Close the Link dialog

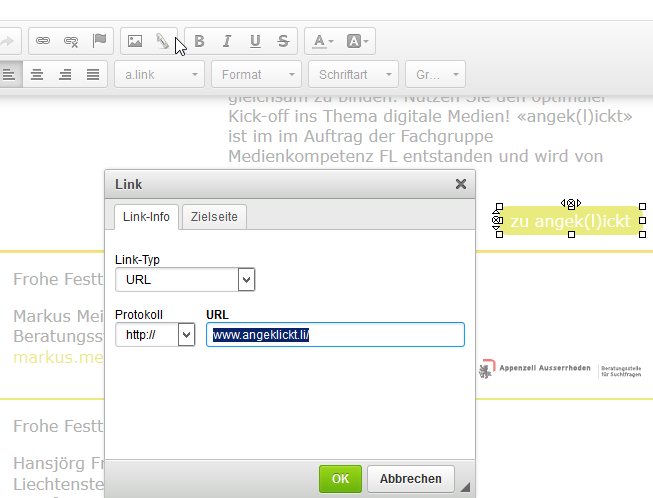coord(461,184)
